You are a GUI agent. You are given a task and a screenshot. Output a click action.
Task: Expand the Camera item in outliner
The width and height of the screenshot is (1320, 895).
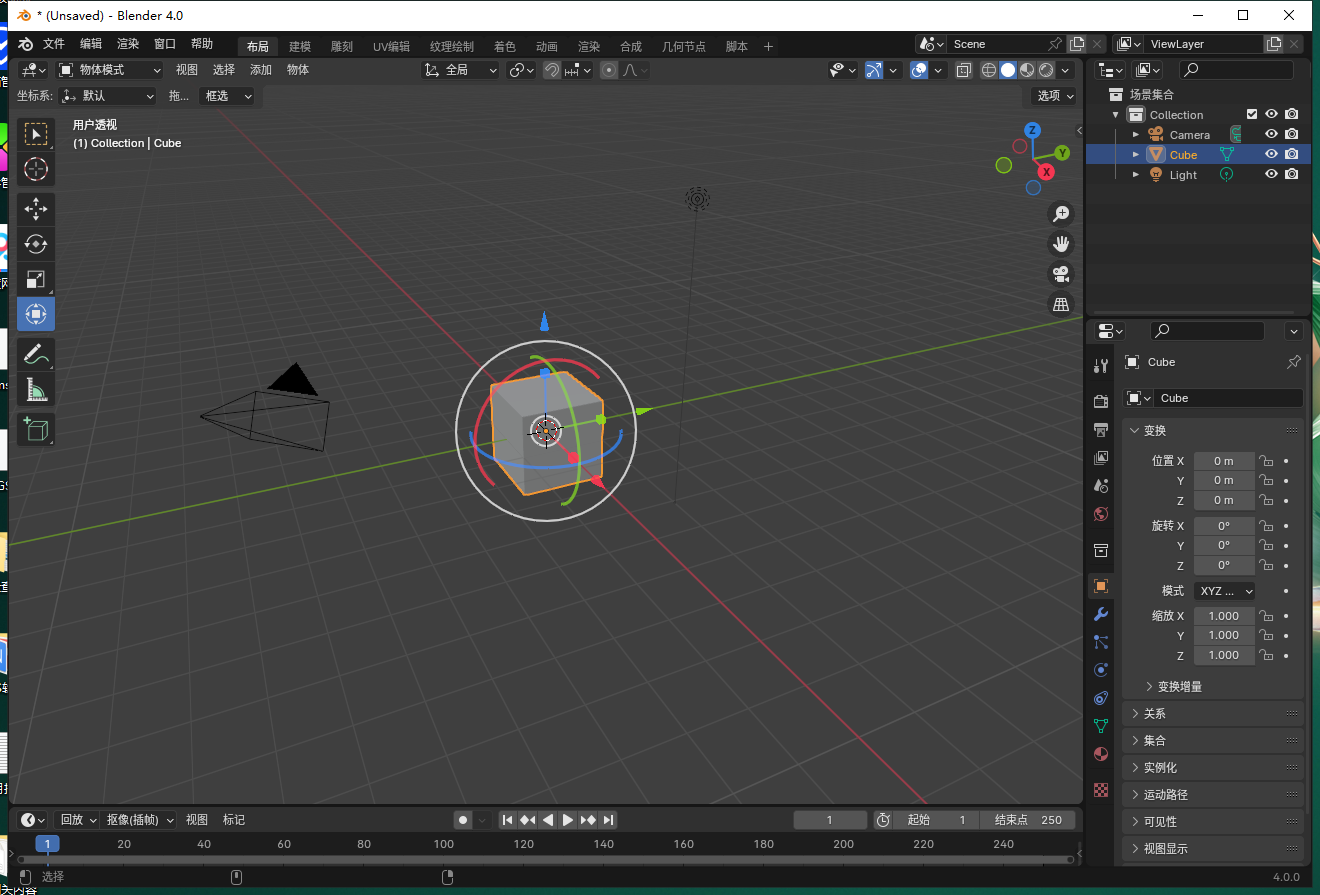click(x=1136, y=134)
